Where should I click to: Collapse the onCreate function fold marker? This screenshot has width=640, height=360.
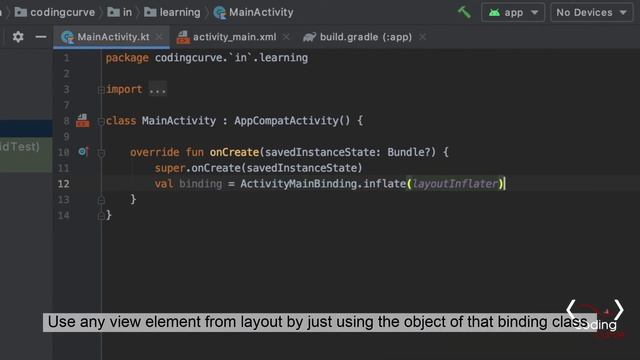pyautogui.click(x=101, y=153)
